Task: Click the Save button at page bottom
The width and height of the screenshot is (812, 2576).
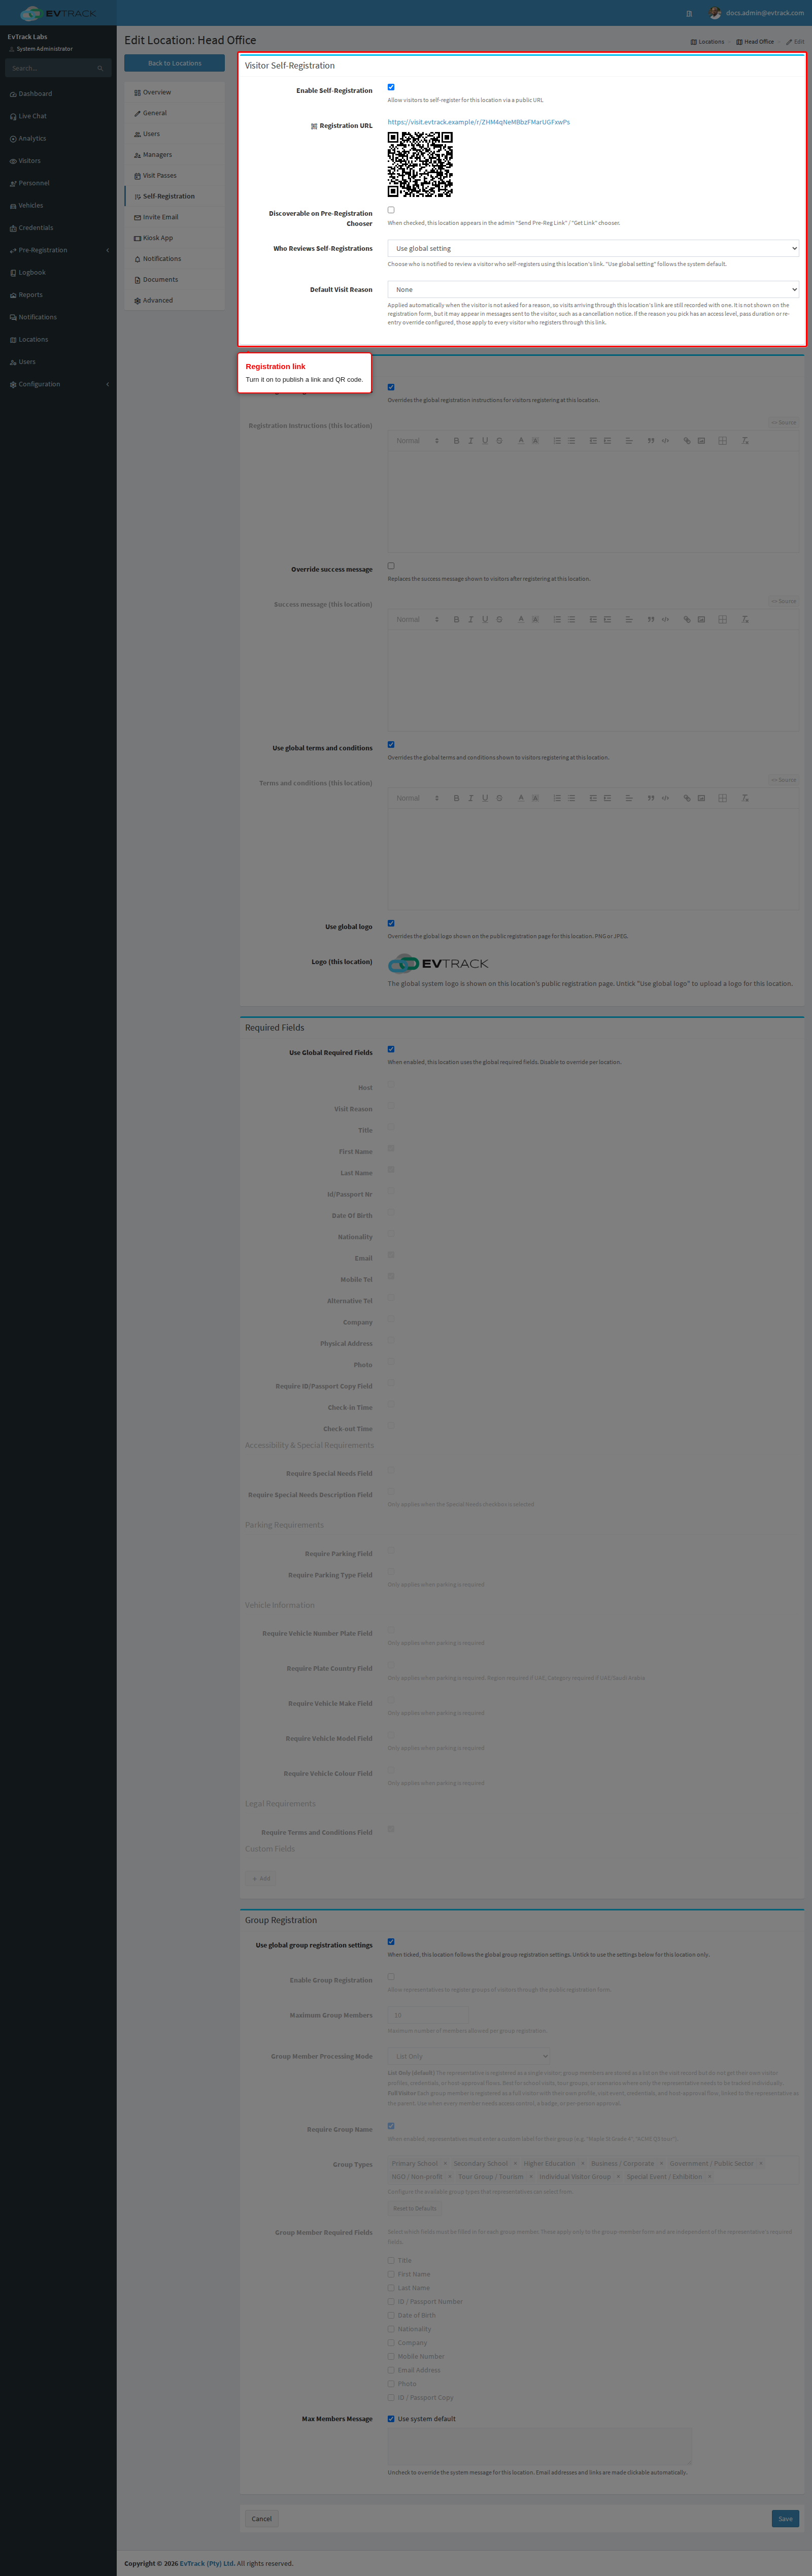Action: tap(785, 2519)
